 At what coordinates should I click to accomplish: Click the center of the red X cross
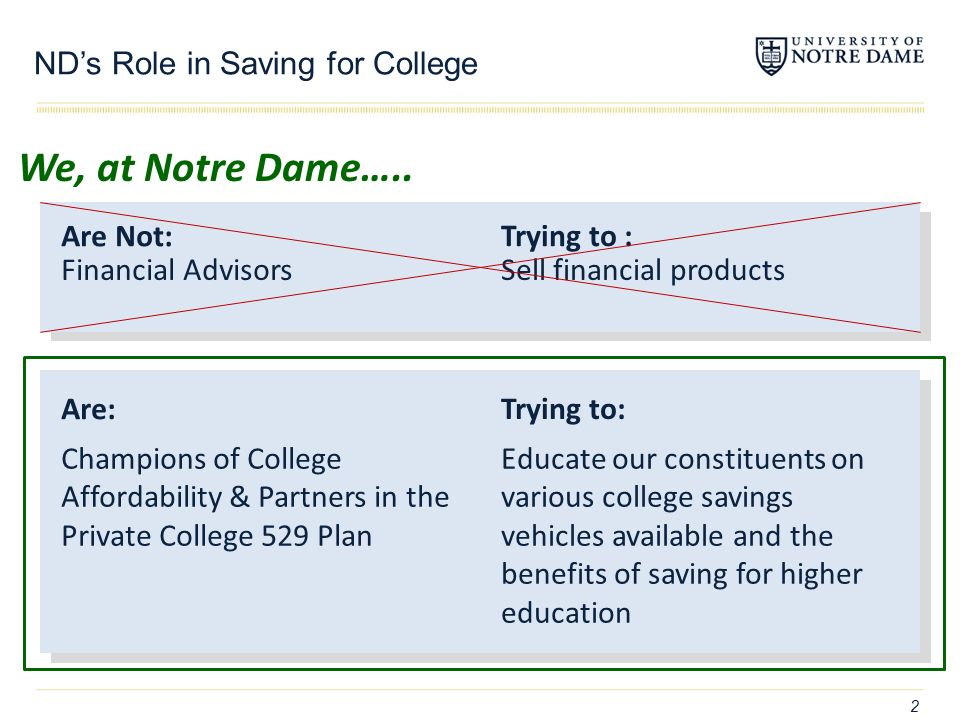pyautogui.click(x=481, y=268)
